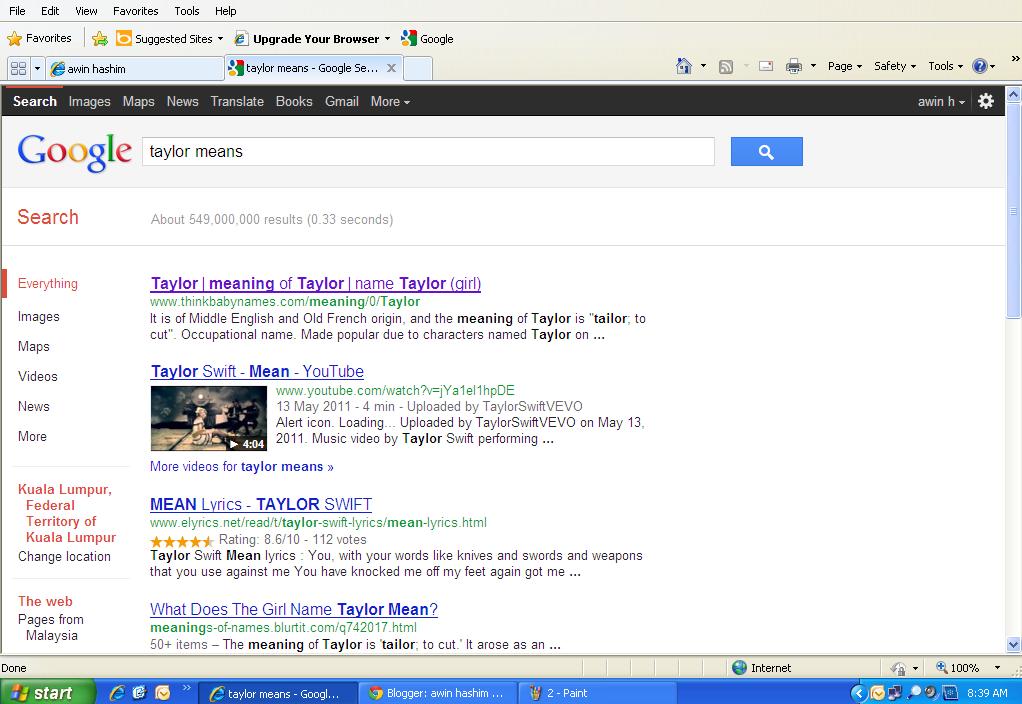Click the blue Help question icon

coord(979,66)
